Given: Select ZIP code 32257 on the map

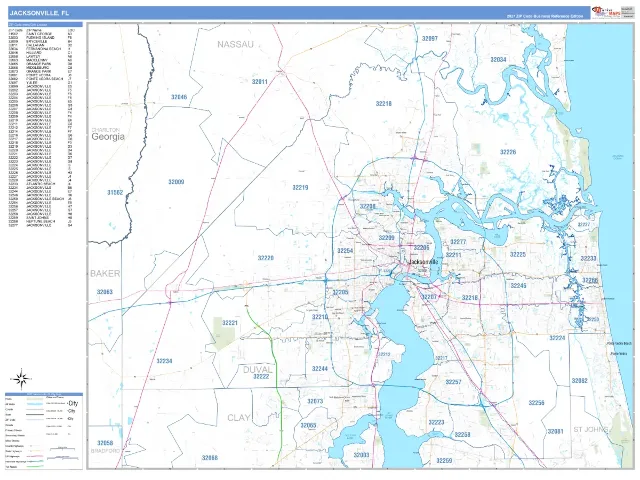Looking at the screenshot, I should click(x=453, y=382).
